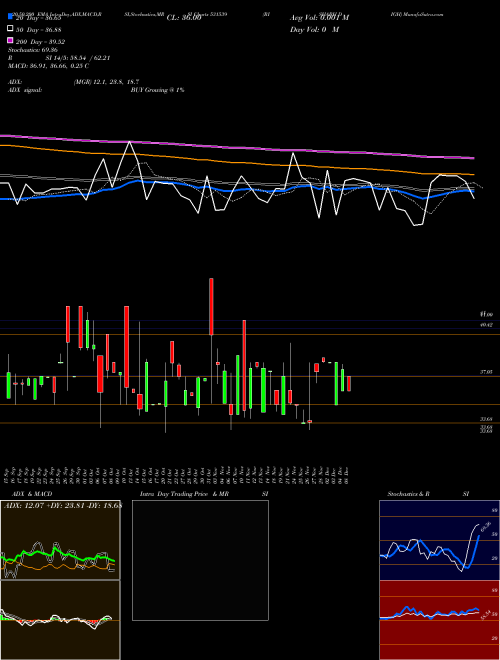Select the '50 Day = 36.88' legend text
The width and height of the screenshot is (500, 660).
tap(38, 30)
